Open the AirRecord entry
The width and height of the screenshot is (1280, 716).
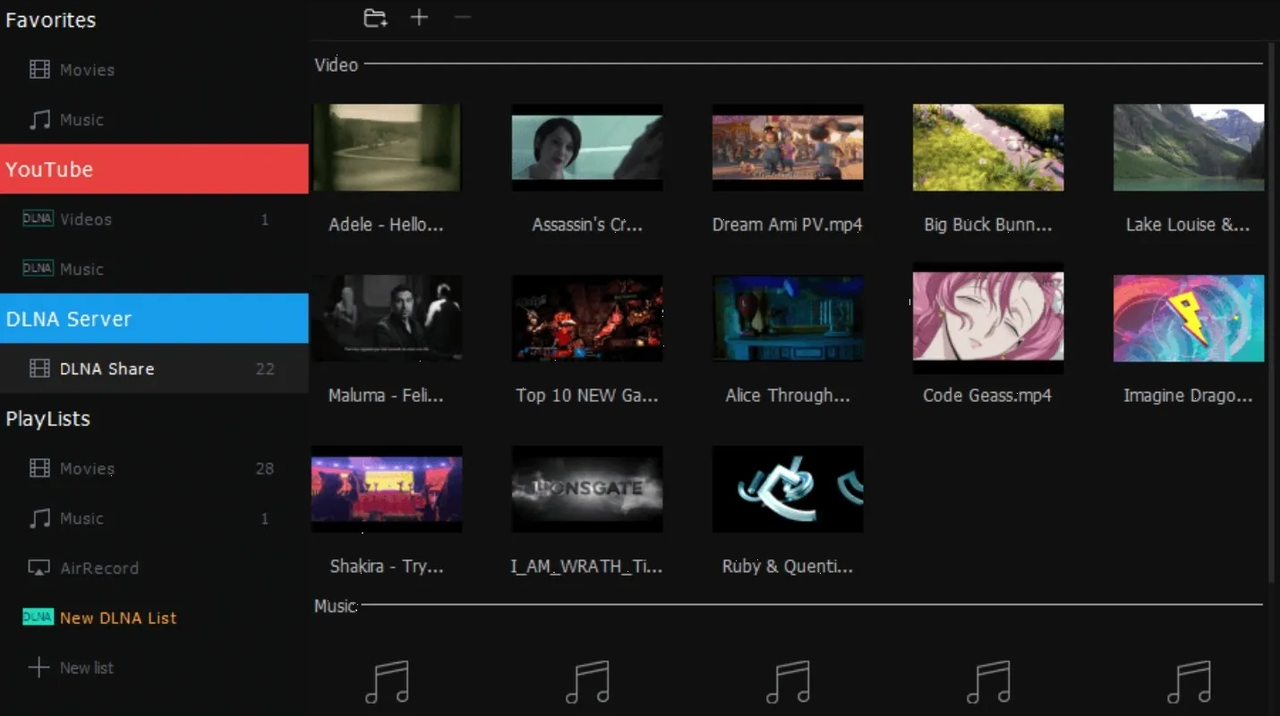tap(154, 568)
